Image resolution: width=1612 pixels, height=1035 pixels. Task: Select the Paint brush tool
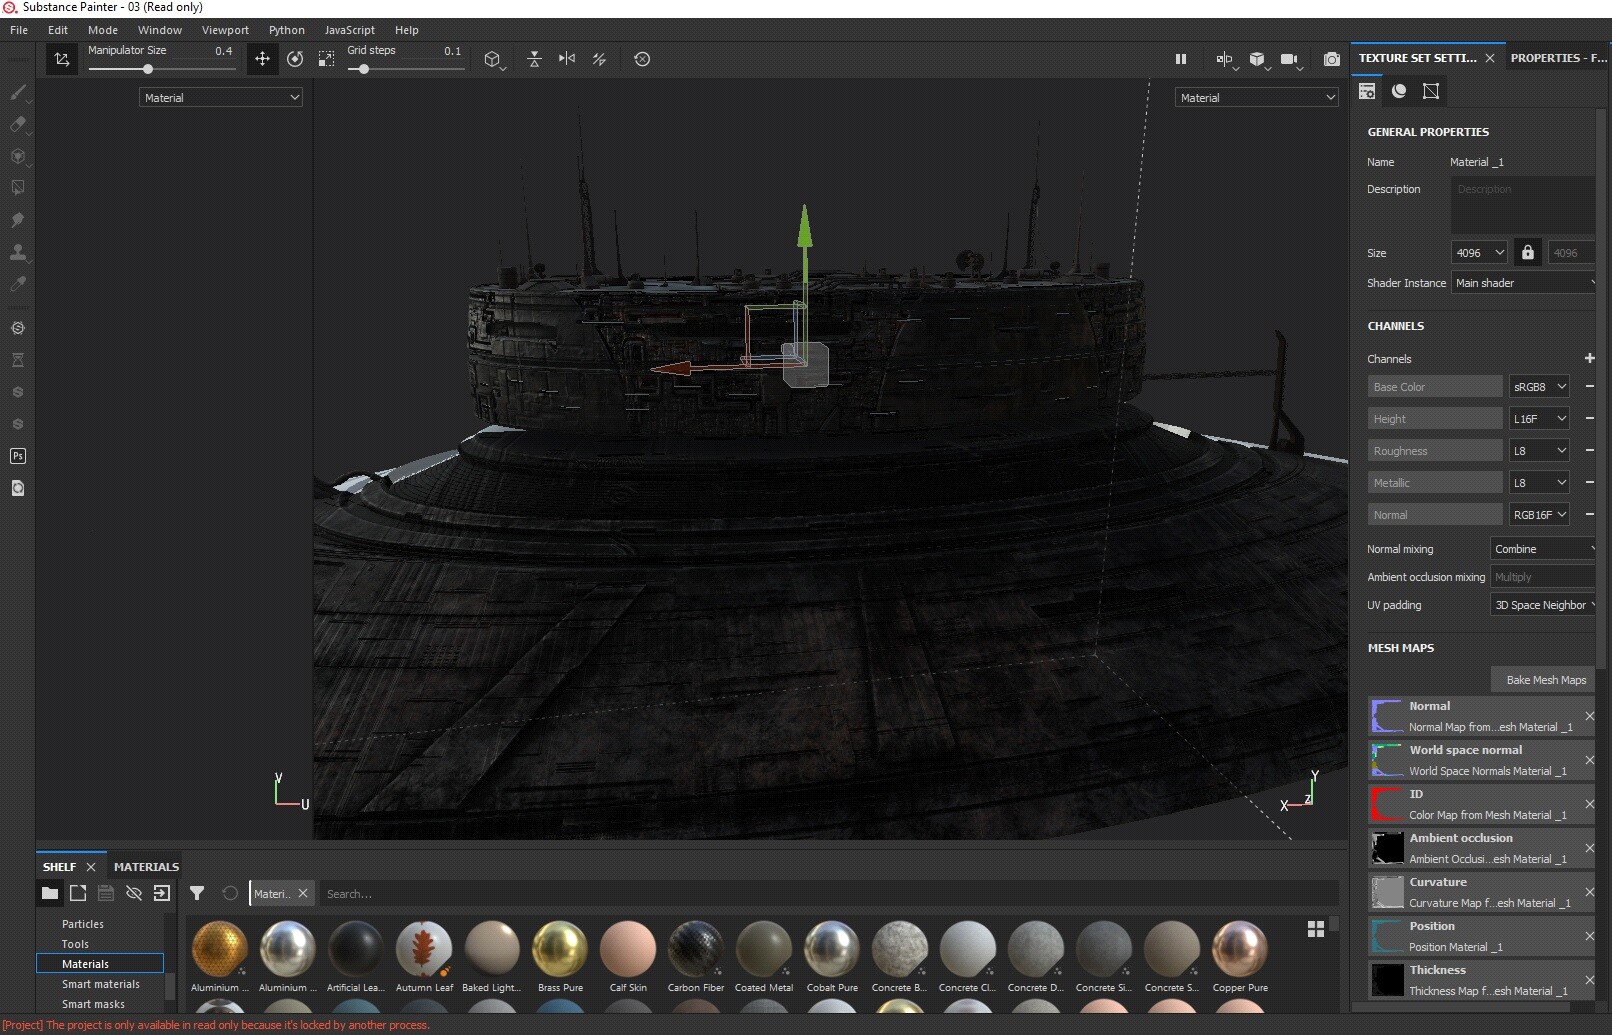[x=17, y=93]
